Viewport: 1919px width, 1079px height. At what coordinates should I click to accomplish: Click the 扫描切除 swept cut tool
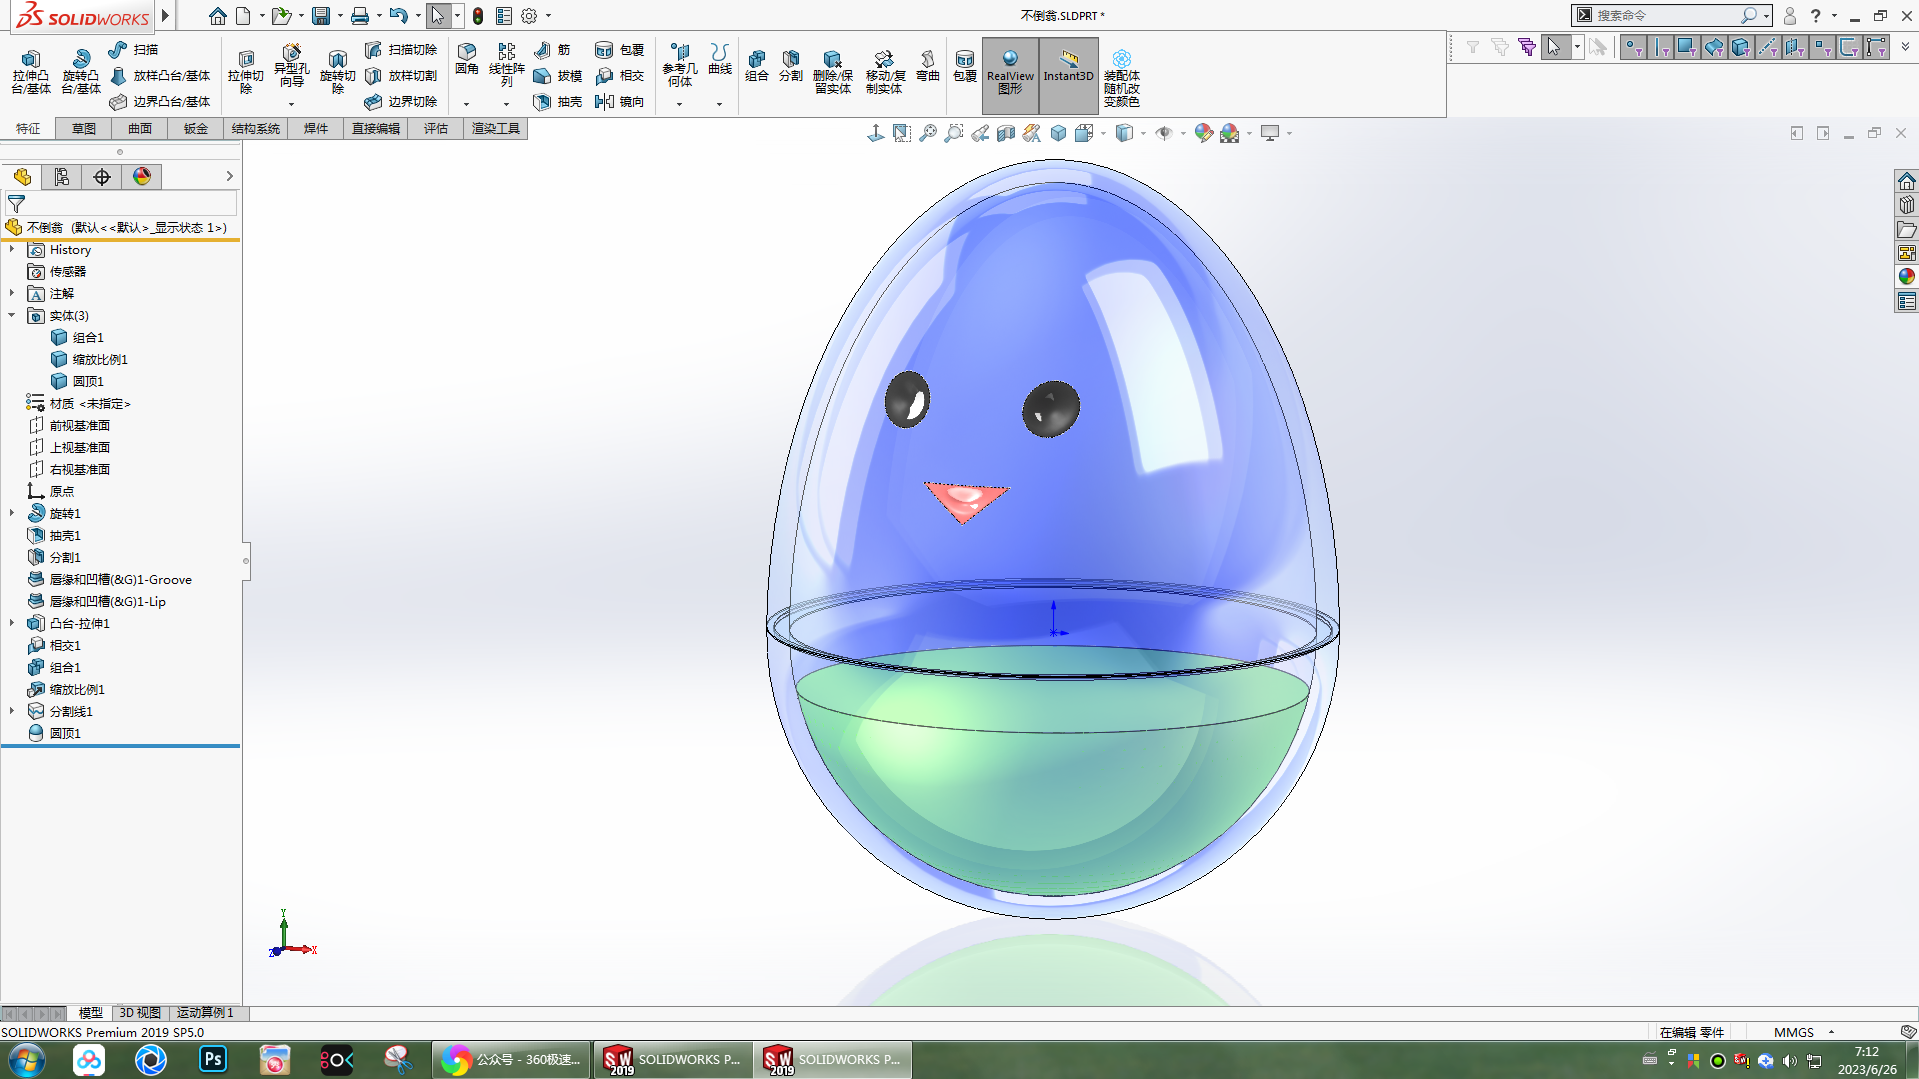coord(401,49)
